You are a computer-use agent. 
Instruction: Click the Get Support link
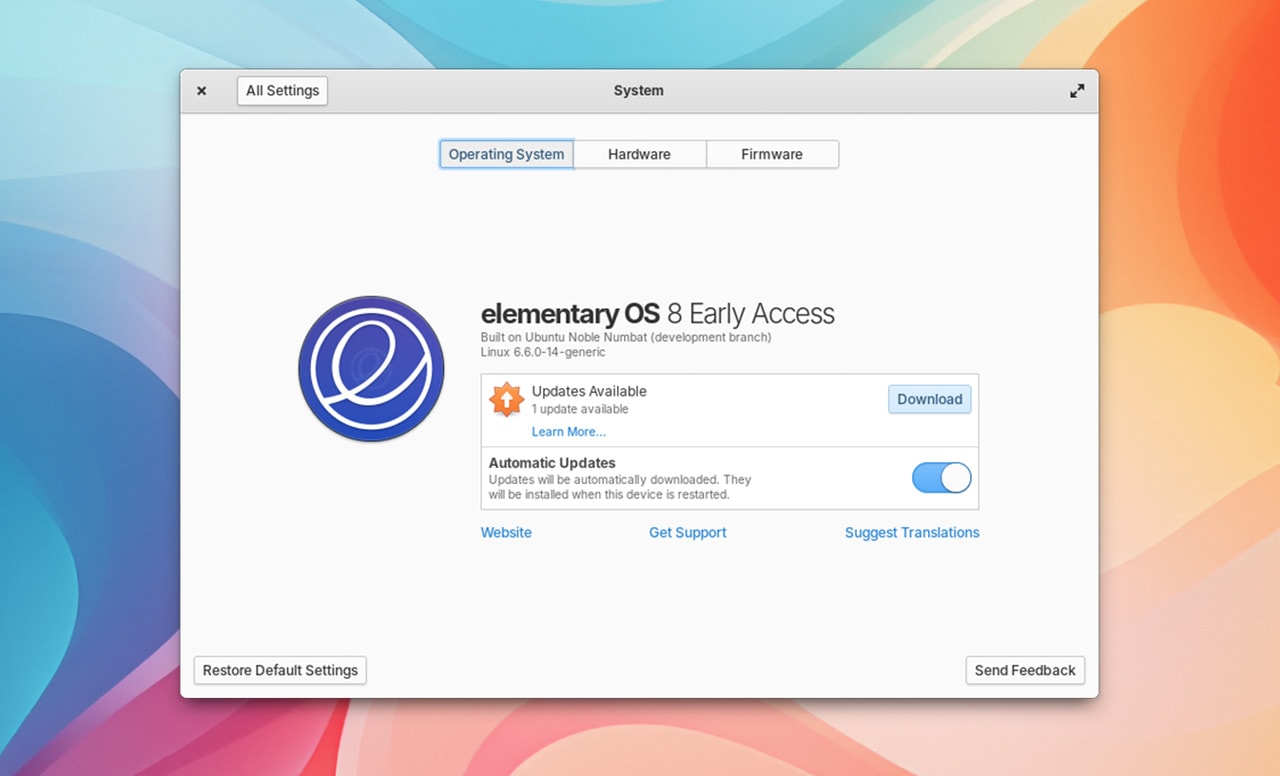coord(688,533)
